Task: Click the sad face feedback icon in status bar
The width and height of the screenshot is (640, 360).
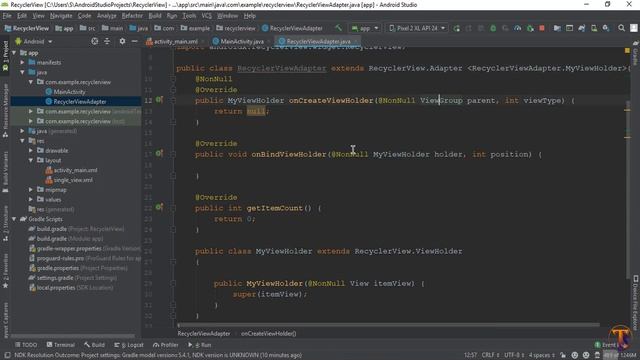Action: pos(586,355)
